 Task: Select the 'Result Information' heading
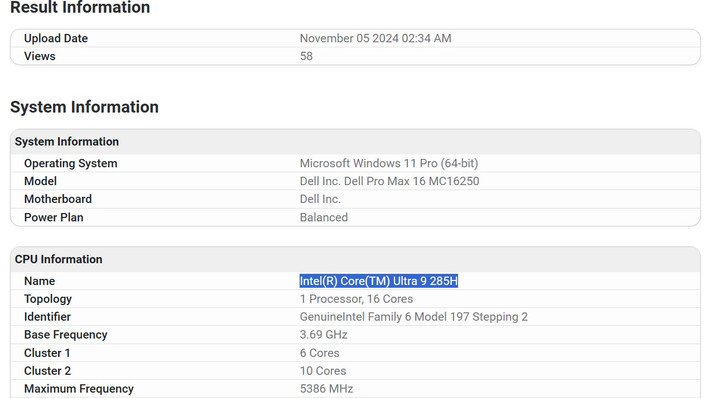80,7
